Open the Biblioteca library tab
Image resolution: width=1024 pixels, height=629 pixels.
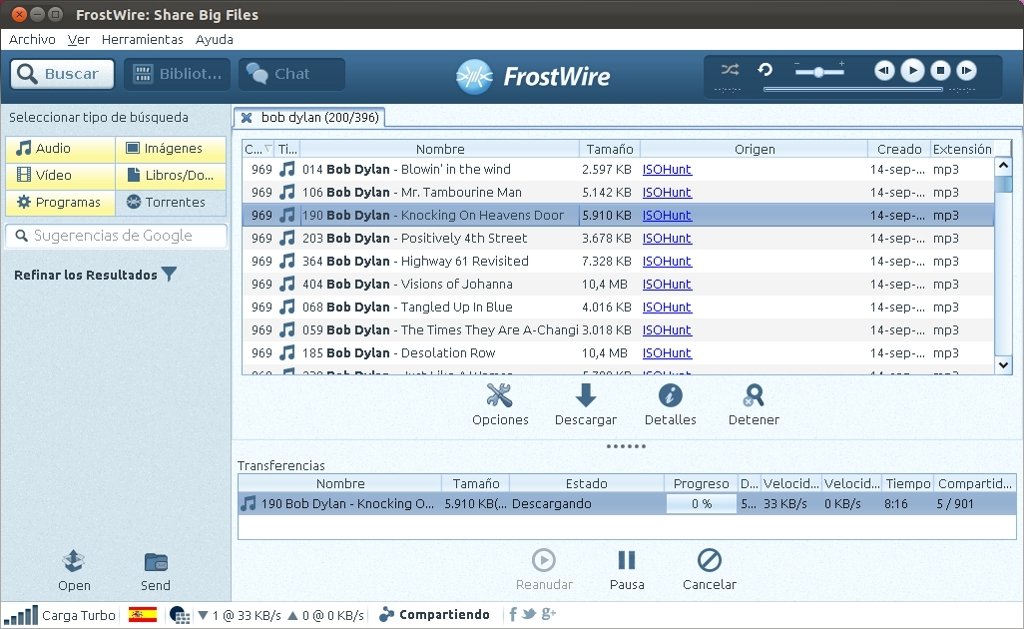coord(177,74)
